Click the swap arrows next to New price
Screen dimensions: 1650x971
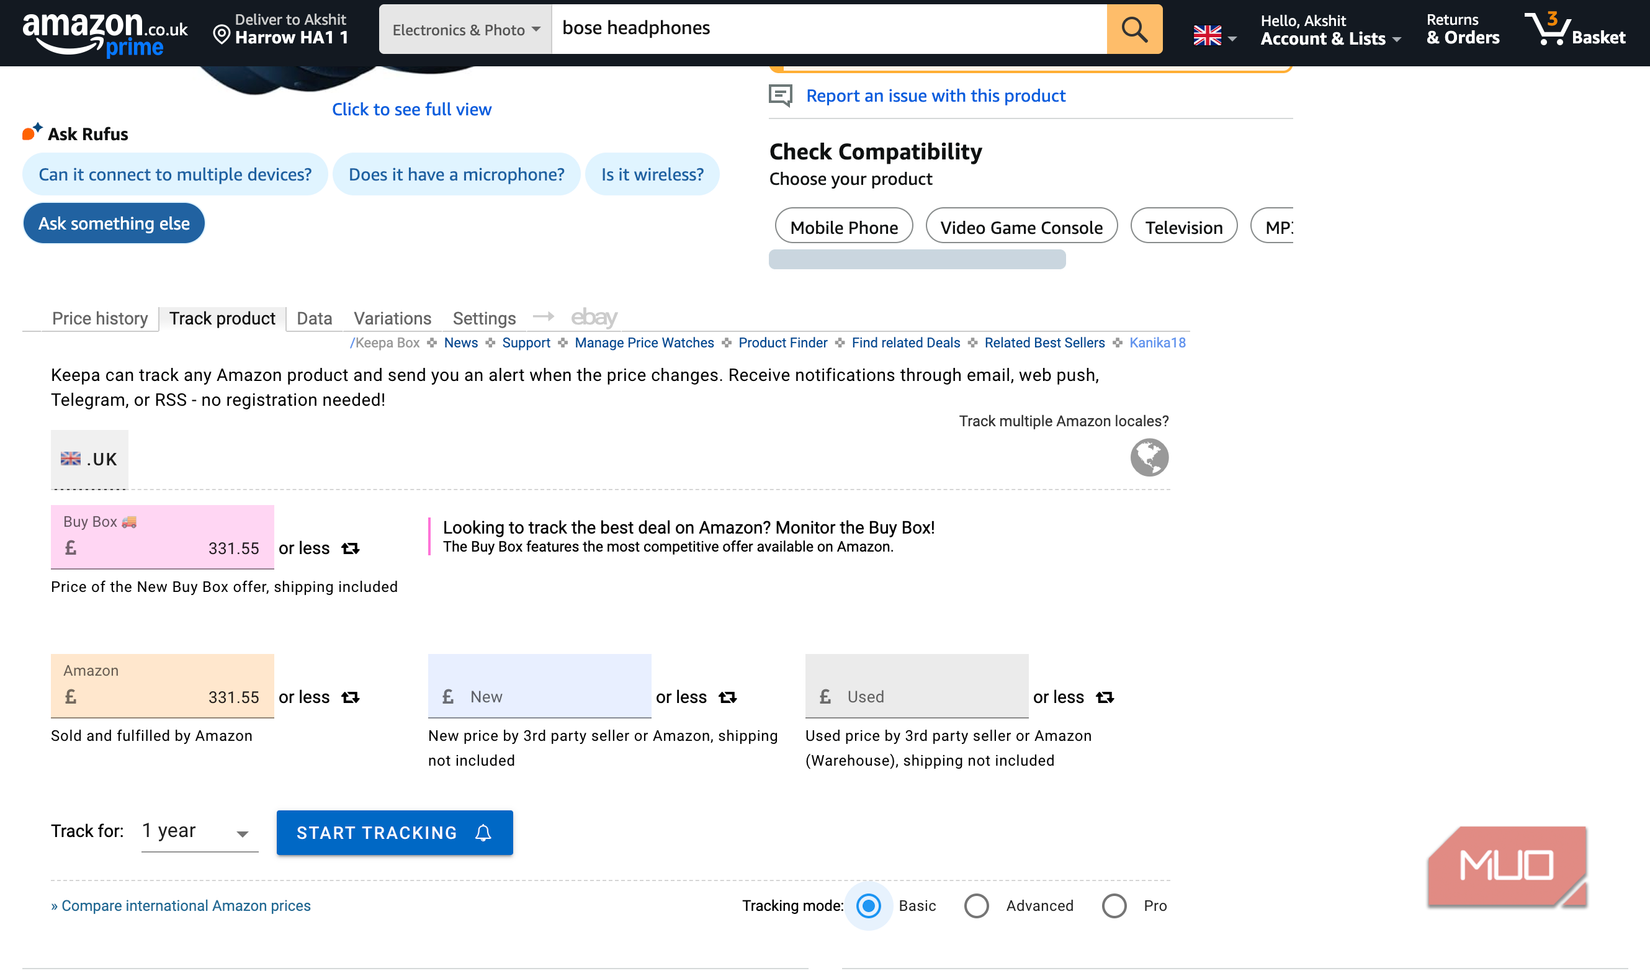(x=728, y=697)
